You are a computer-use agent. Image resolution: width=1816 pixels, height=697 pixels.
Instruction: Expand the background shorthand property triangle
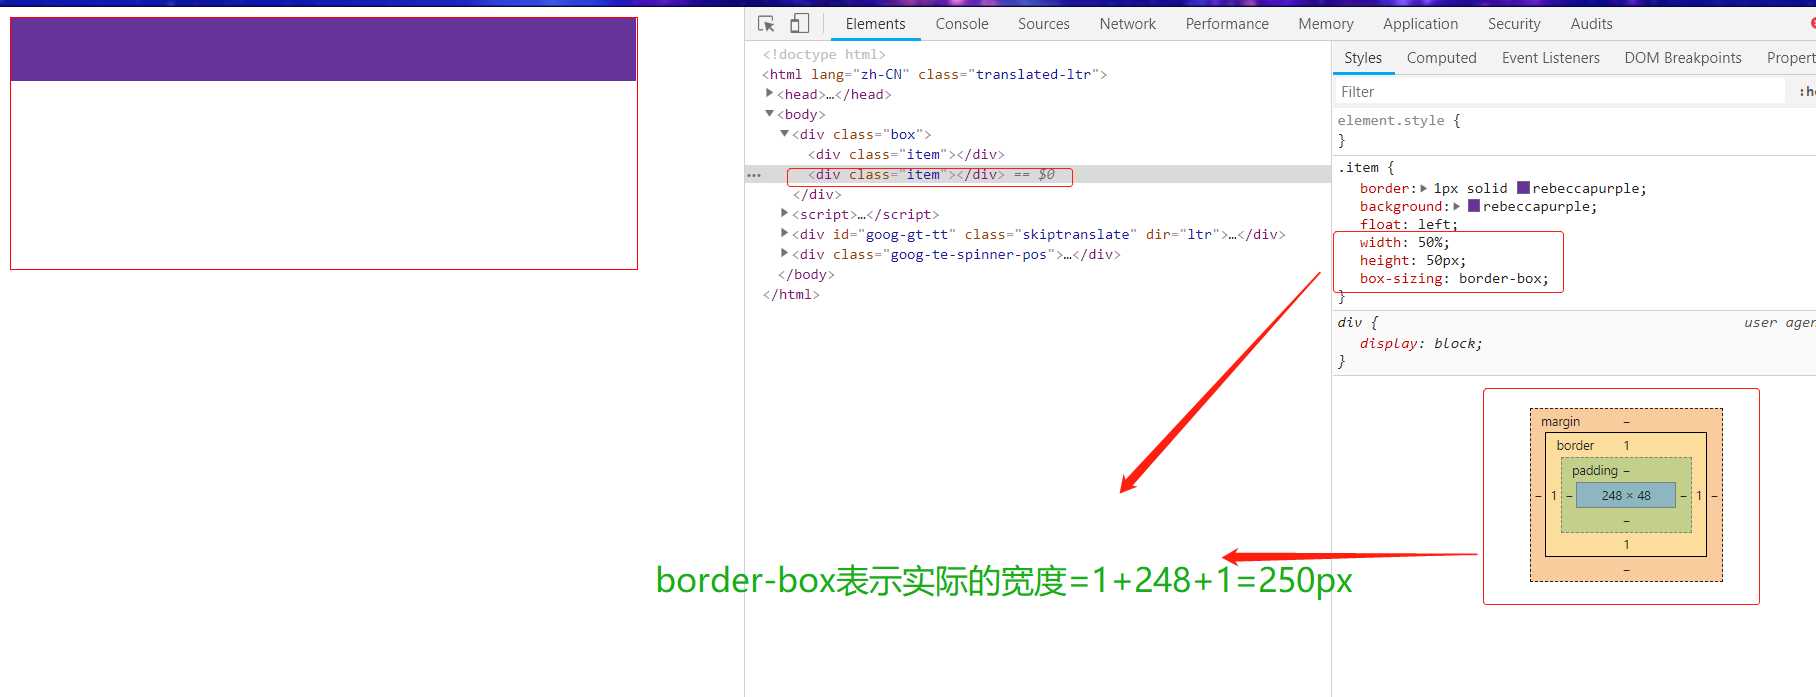[1457, 206]
